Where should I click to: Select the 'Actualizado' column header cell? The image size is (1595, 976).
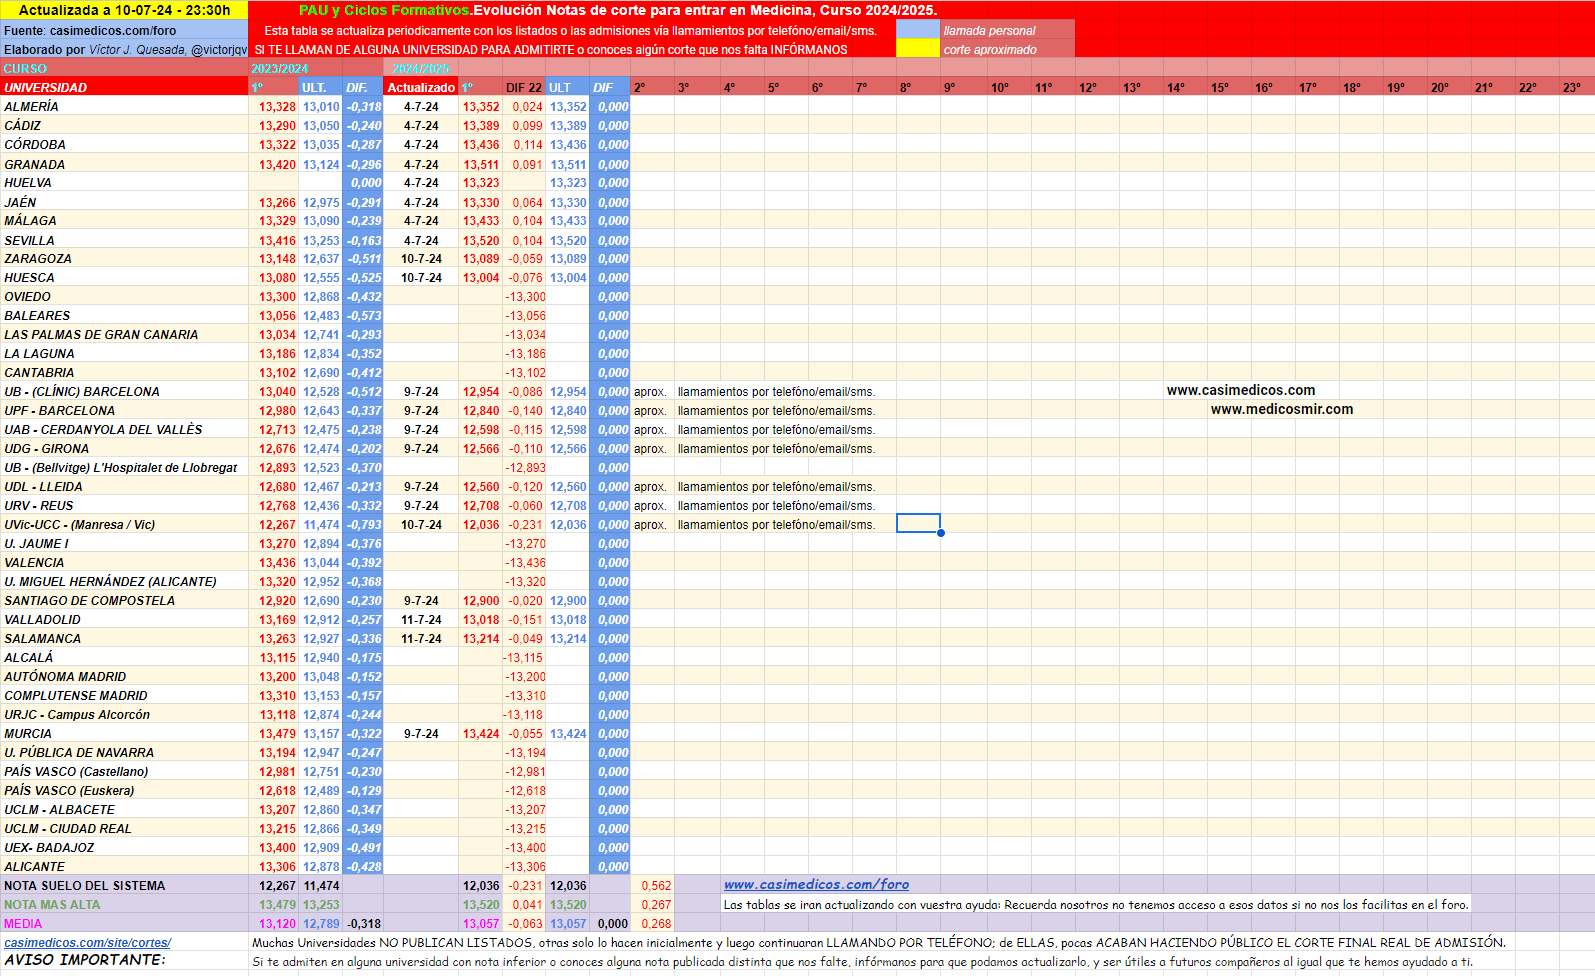click(x=421, y=88)
